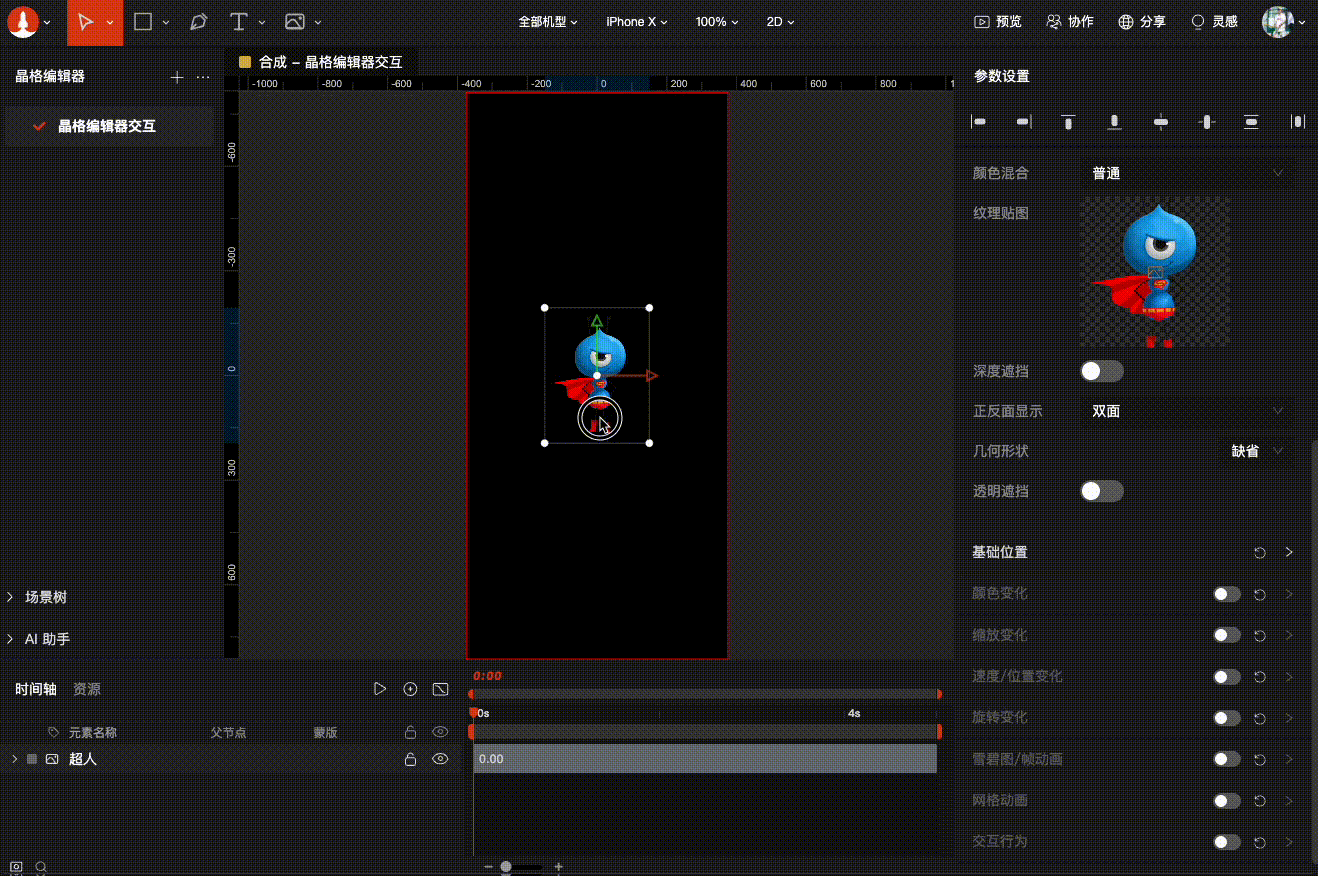Select the arrow selection tool
This screenshot has width=1318, height=876.
(86, 22)
